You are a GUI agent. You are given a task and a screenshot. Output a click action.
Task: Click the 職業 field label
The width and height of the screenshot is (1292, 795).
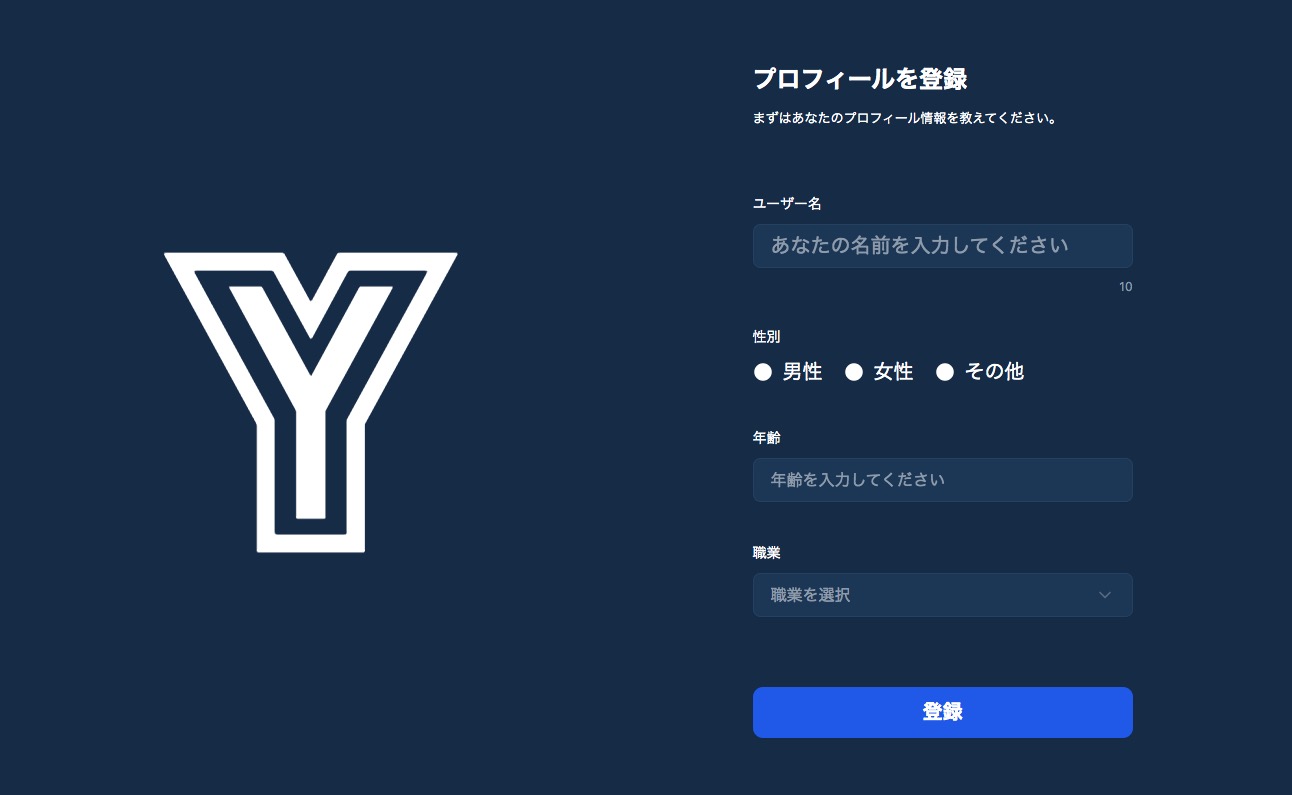click(766, 552)
